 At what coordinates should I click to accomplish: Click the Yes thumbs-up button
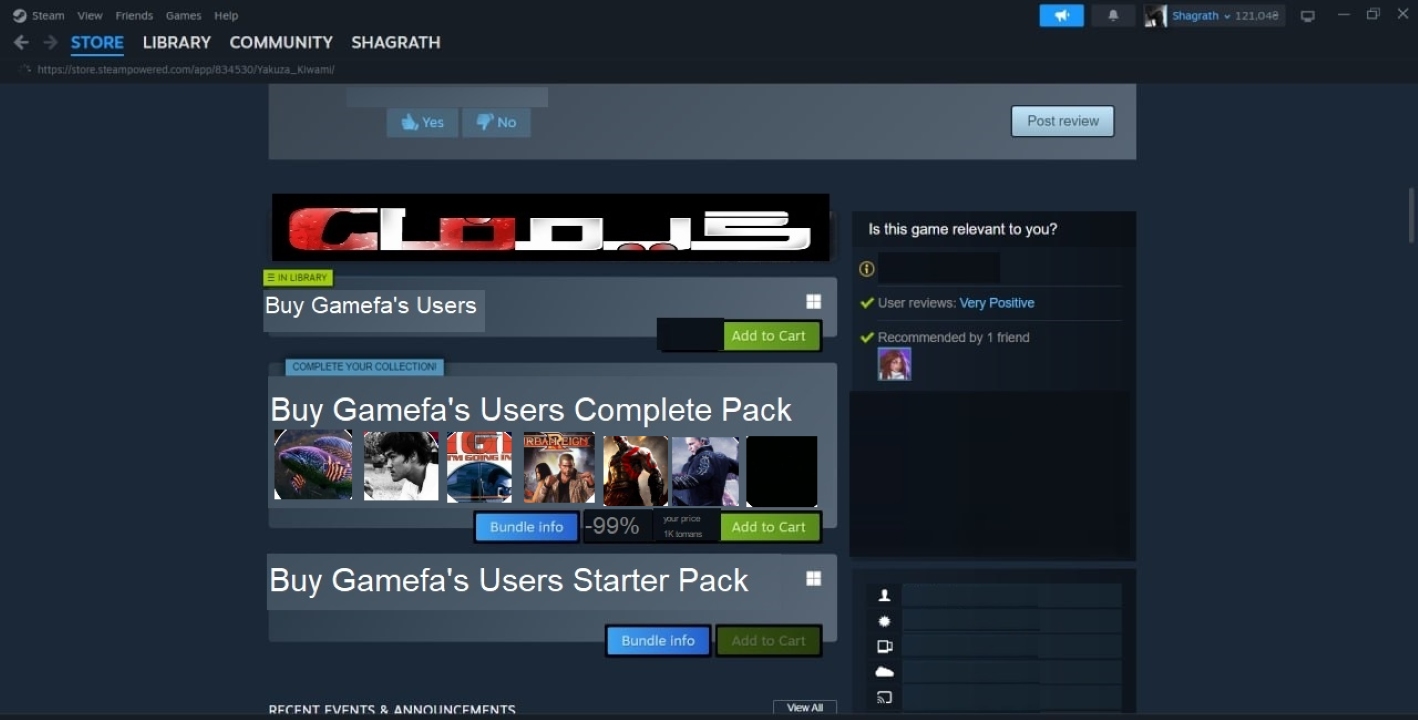pyautogui.click(x=422, y=122)
